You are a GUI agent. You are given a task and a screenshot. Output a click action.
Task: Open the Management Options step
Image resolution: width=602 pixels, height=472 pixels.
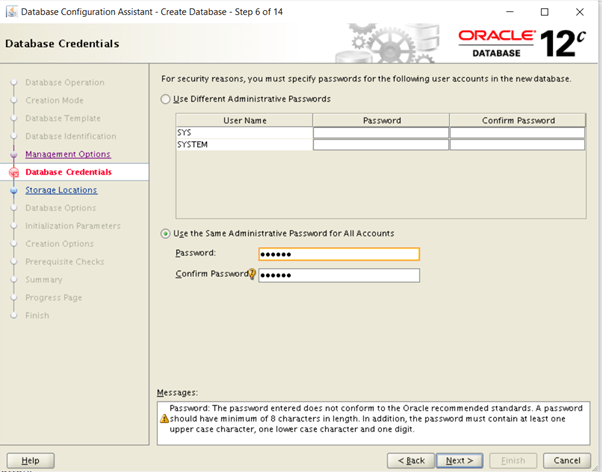[67, 154]
